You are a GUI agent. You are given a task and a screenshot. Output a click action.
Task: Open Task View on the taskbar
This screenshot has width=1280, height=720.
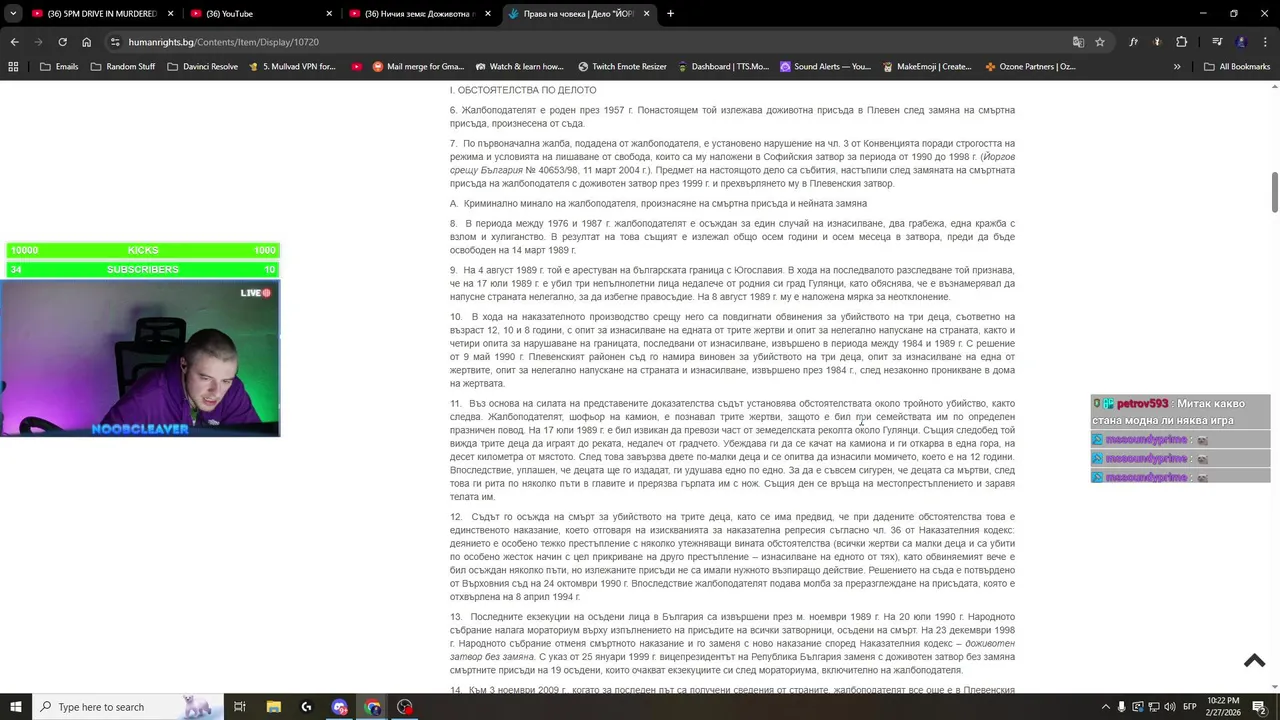click(x=240, y=707)
